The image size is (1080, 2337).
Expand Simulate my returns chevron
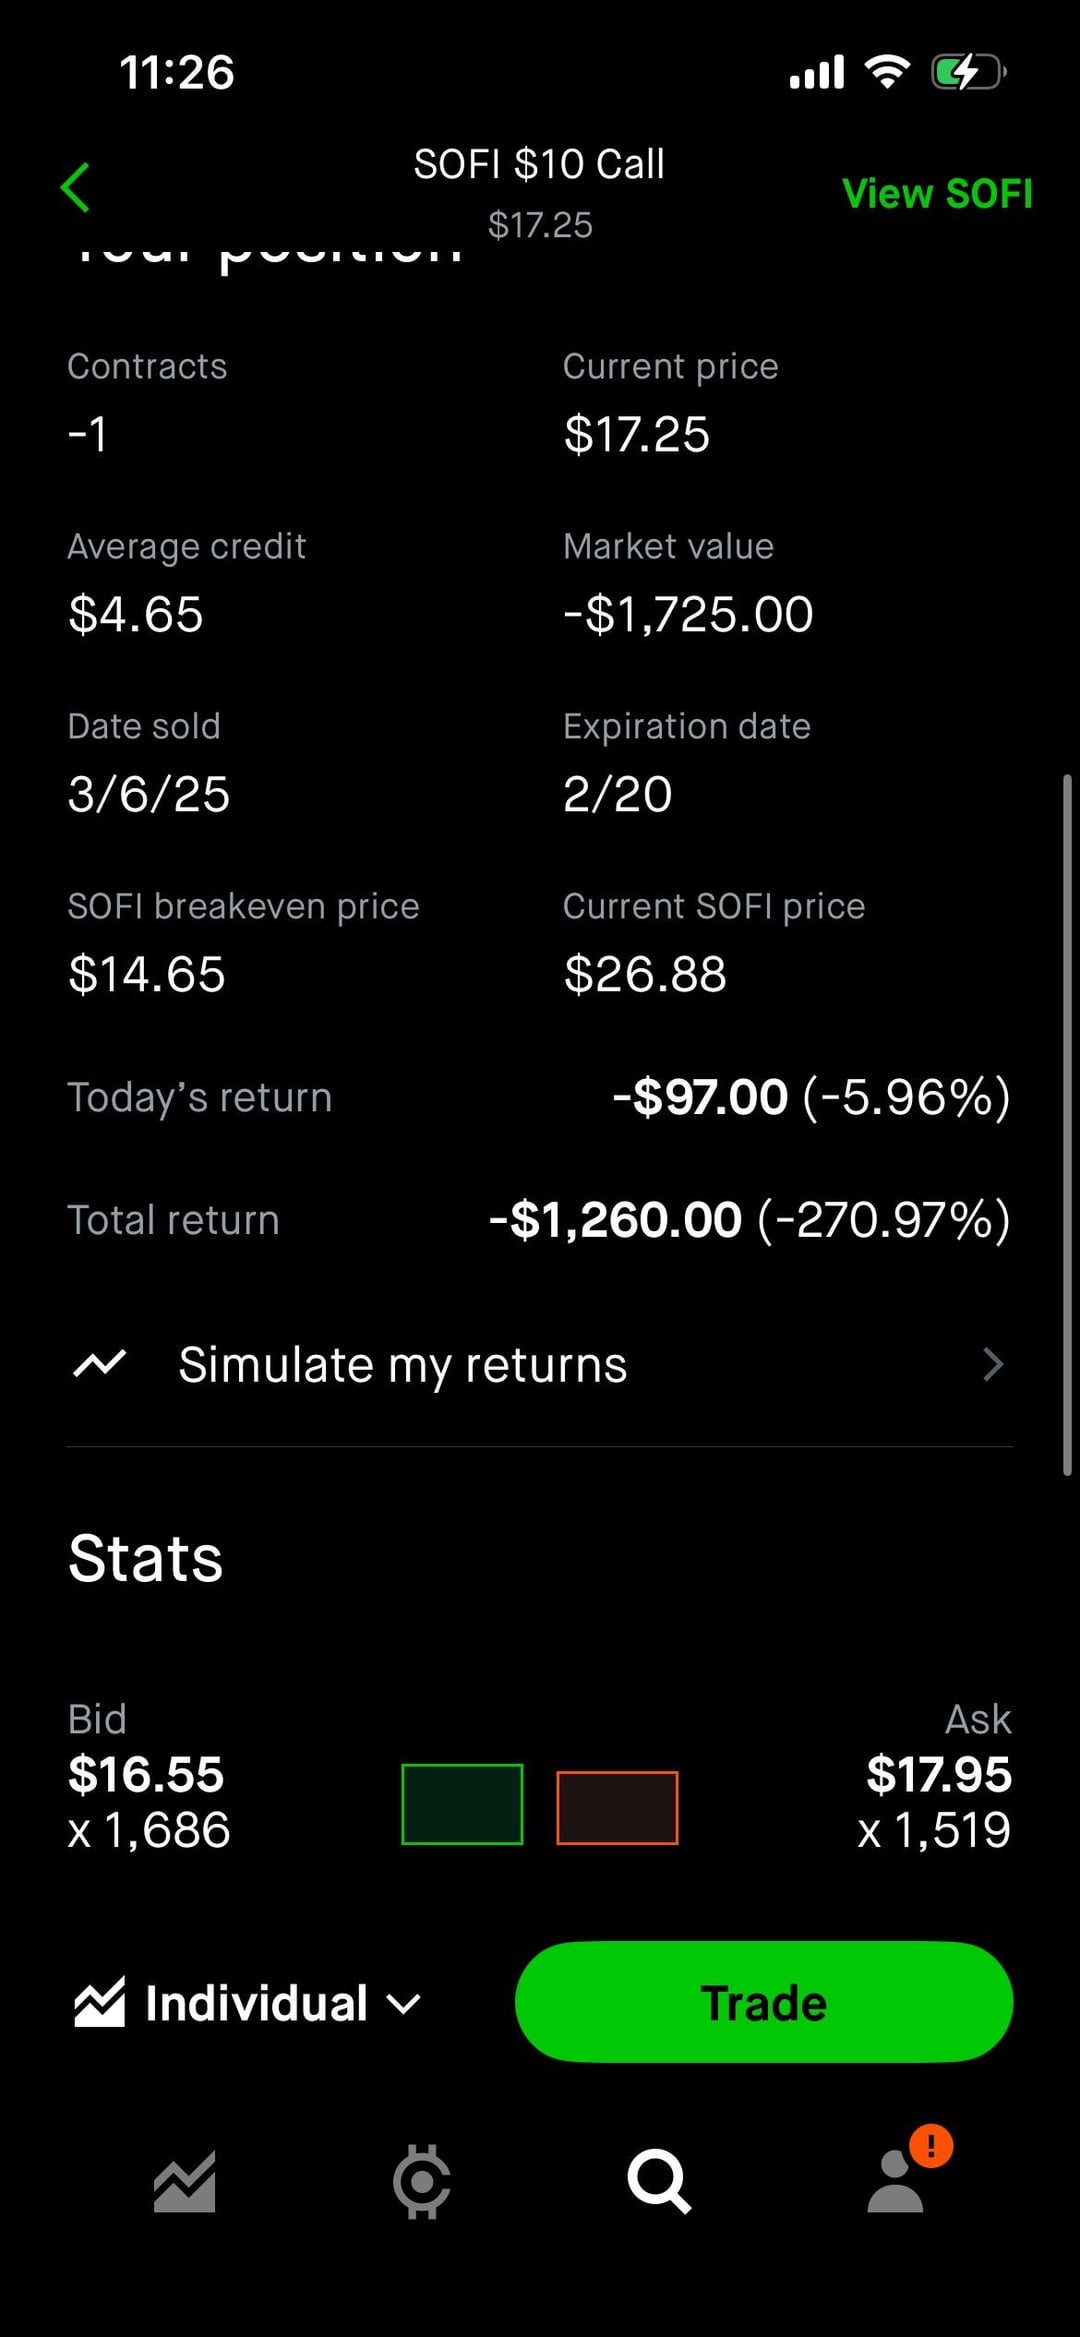point(992,1364)
